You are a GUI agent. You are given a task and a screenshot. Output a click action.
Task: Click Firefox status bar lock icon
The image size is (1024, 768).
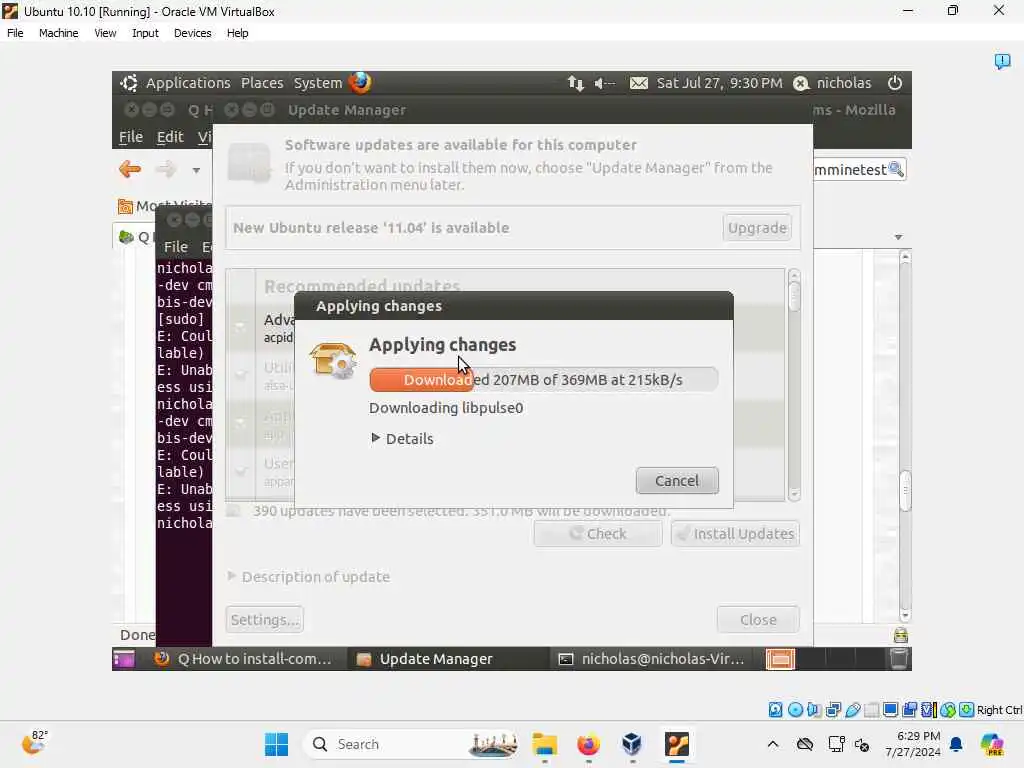coord(901,635)
